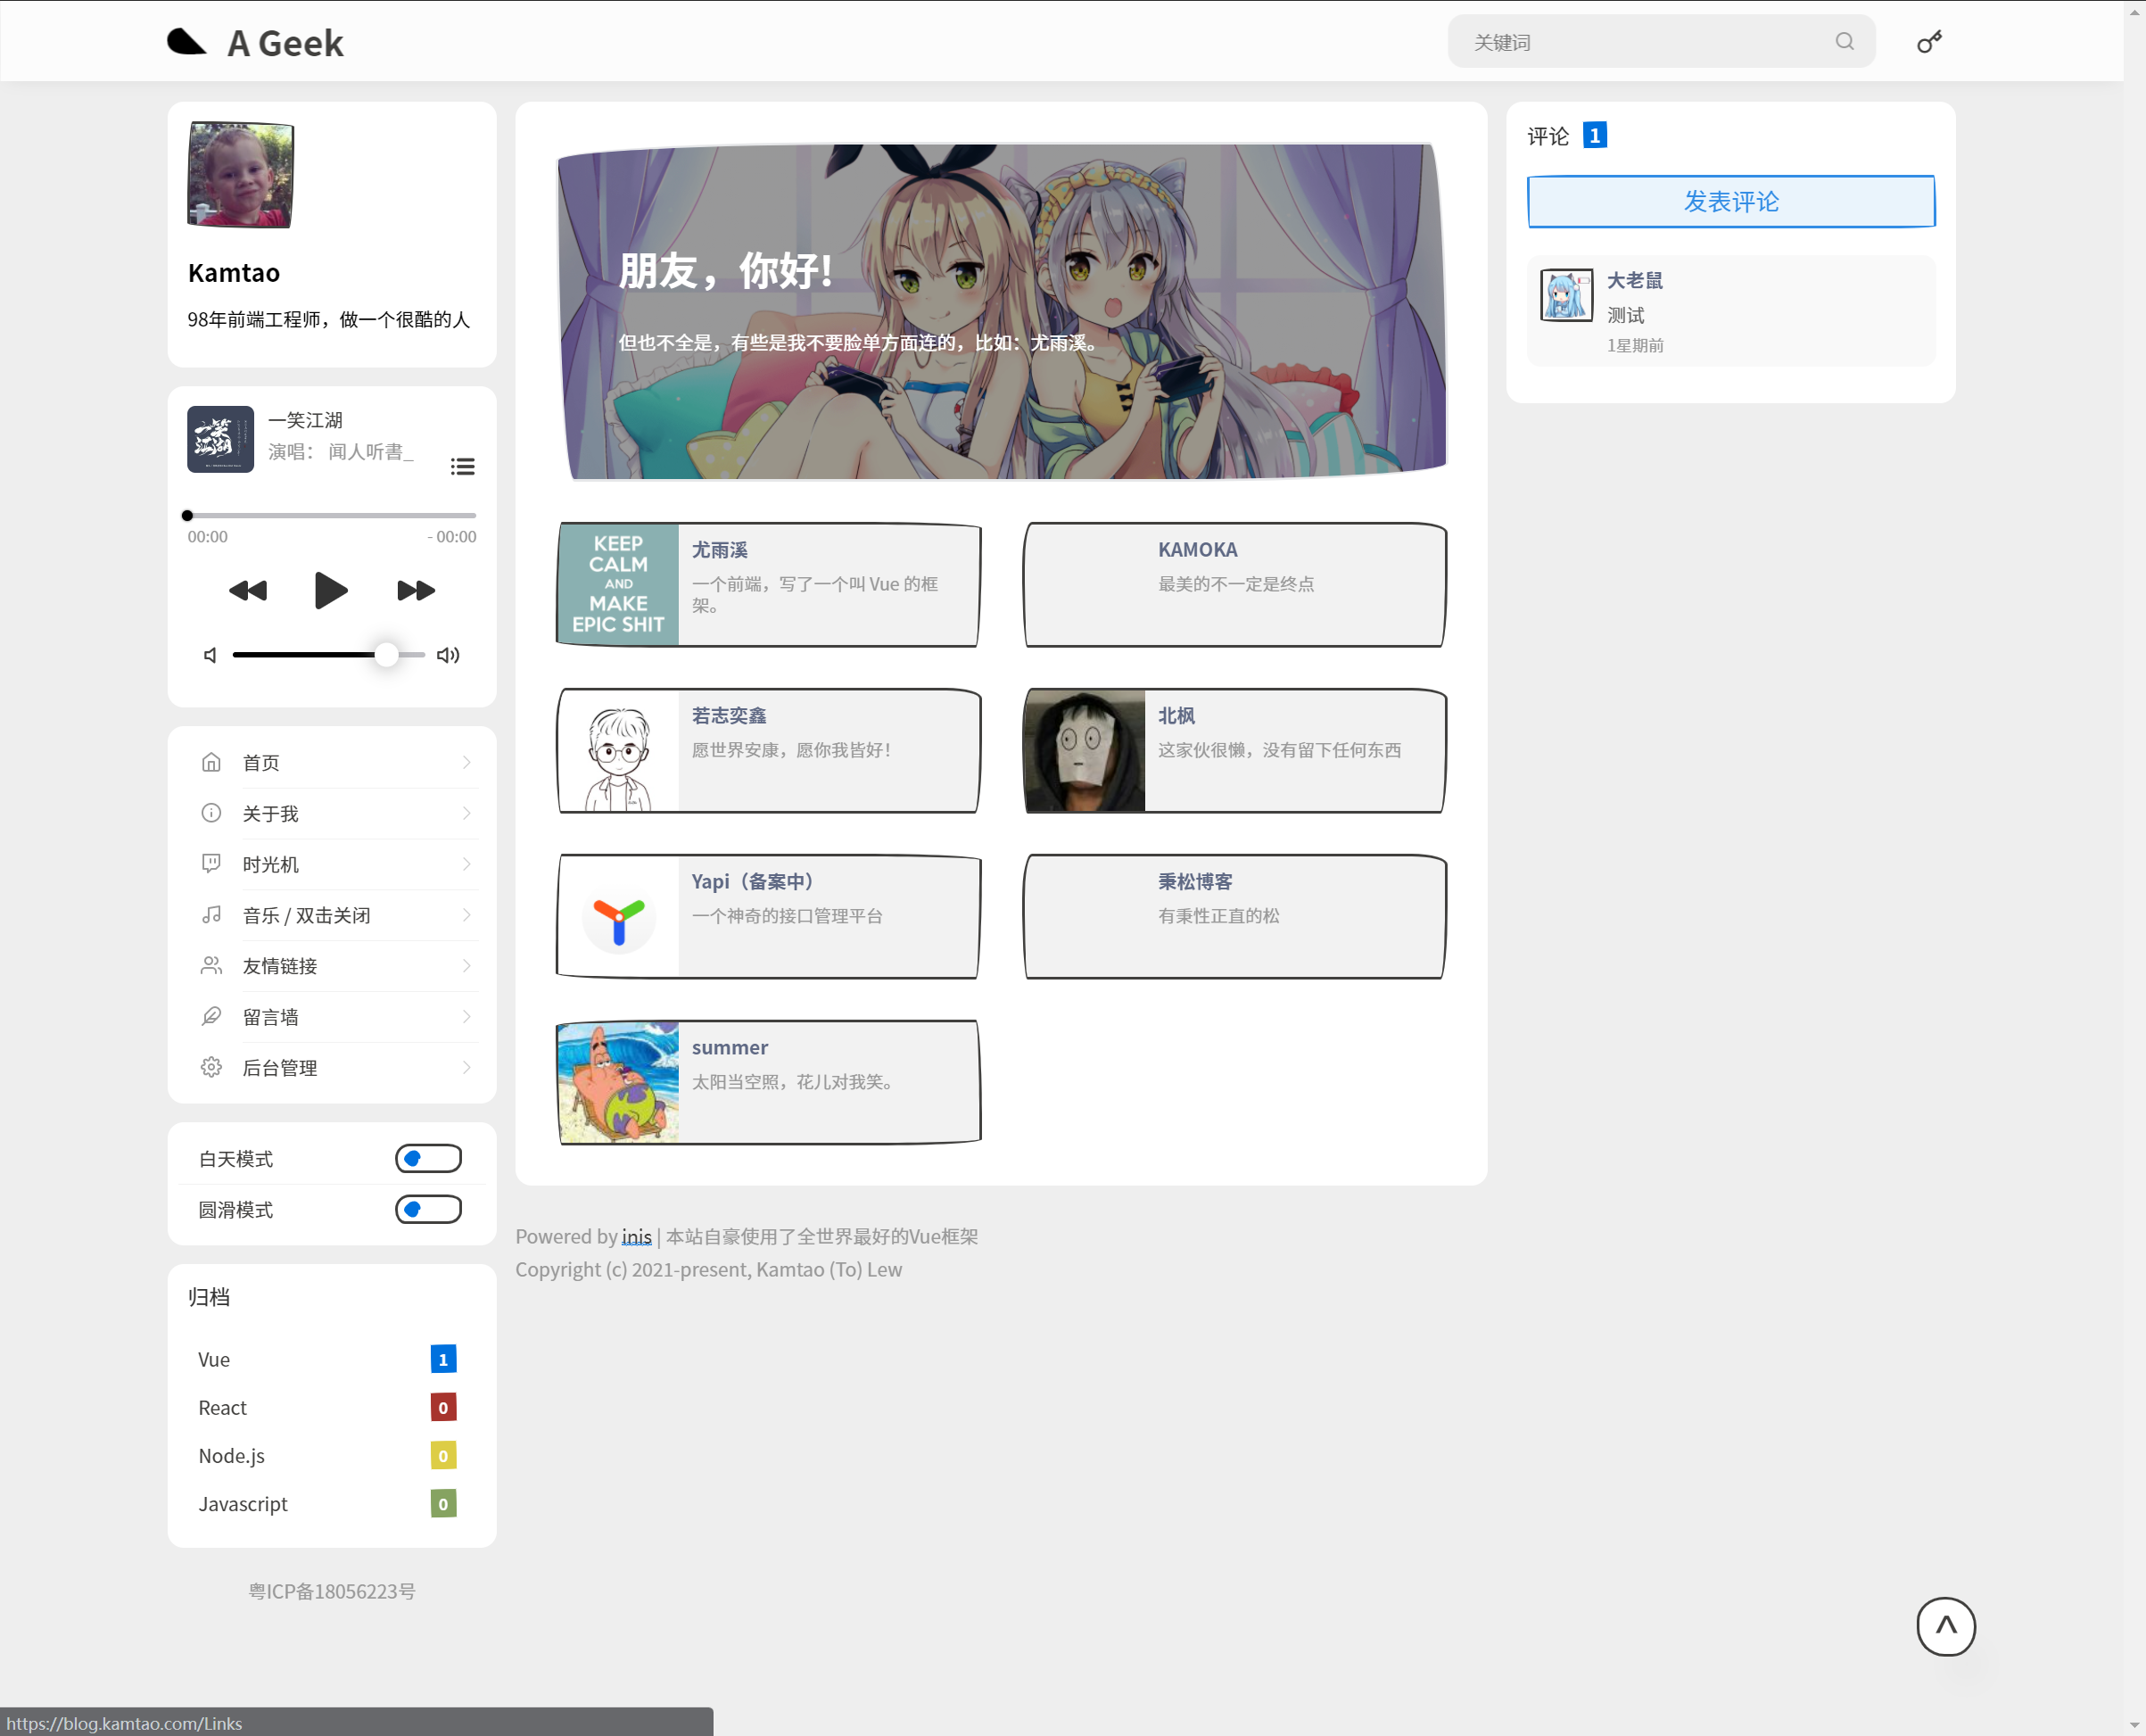Click the low volume speaker icon
2146x1736 pixels.
click(210, 655)
